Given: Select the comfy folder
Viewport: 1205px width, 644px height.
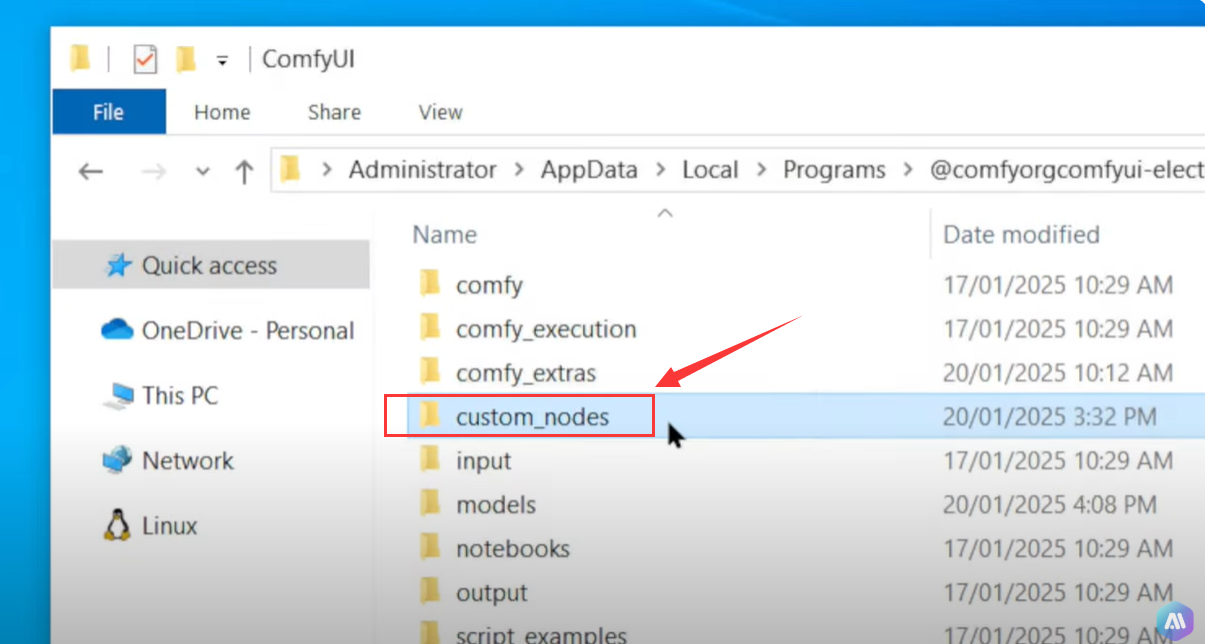Looking at the screenshot, I should tap(489, 286).
